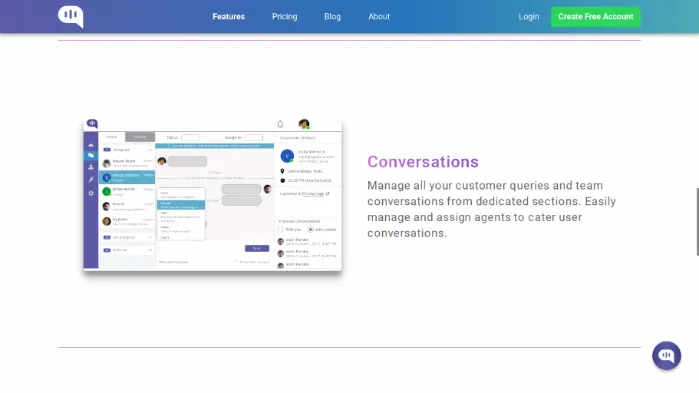Select the "With others" radio button

click(x=310, y=229)
